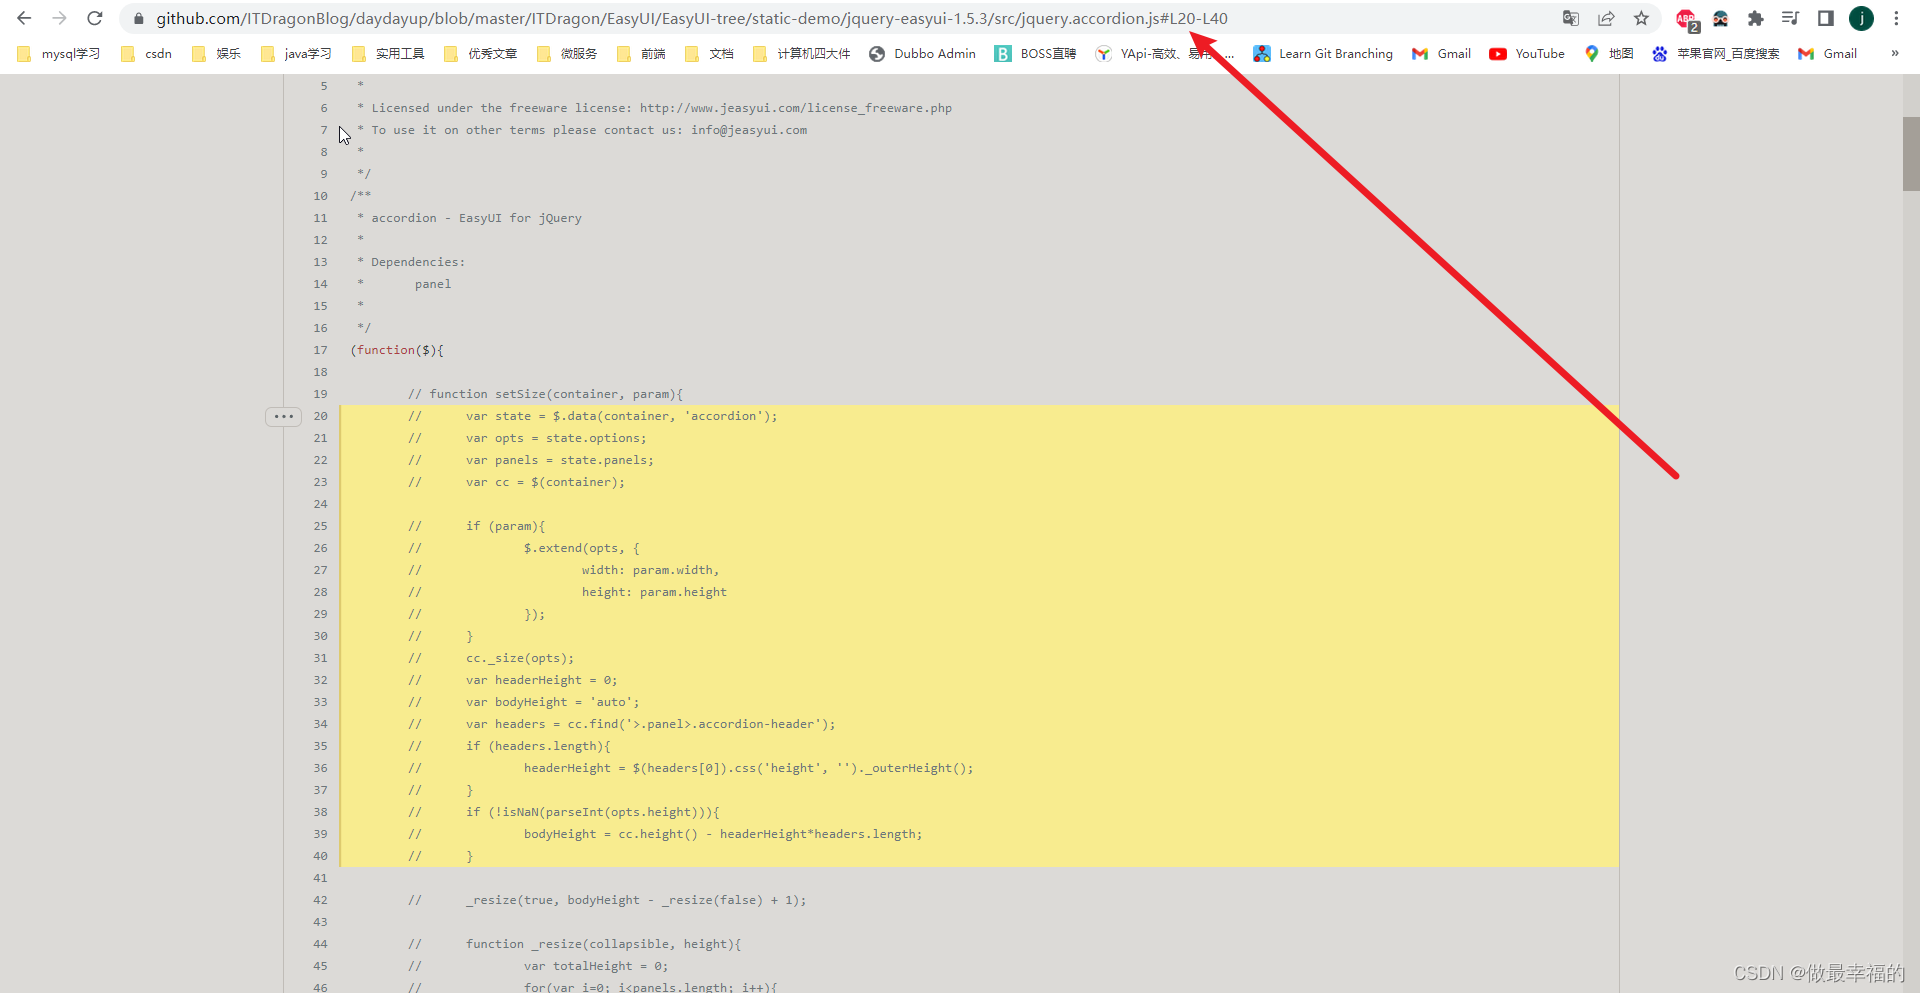Open the Dubbo Admin bookmark
Screen dimensions: 1920x993
(922, 54)
